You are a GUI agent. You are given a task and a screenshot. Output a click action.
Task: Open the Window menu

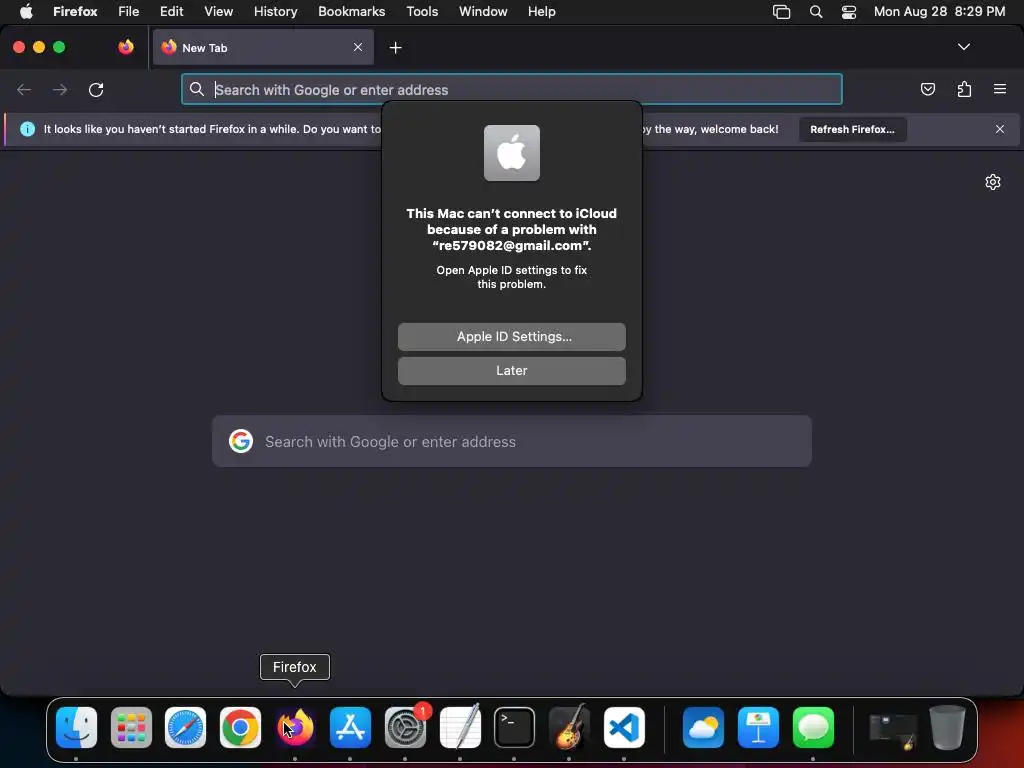click(483, 11)
